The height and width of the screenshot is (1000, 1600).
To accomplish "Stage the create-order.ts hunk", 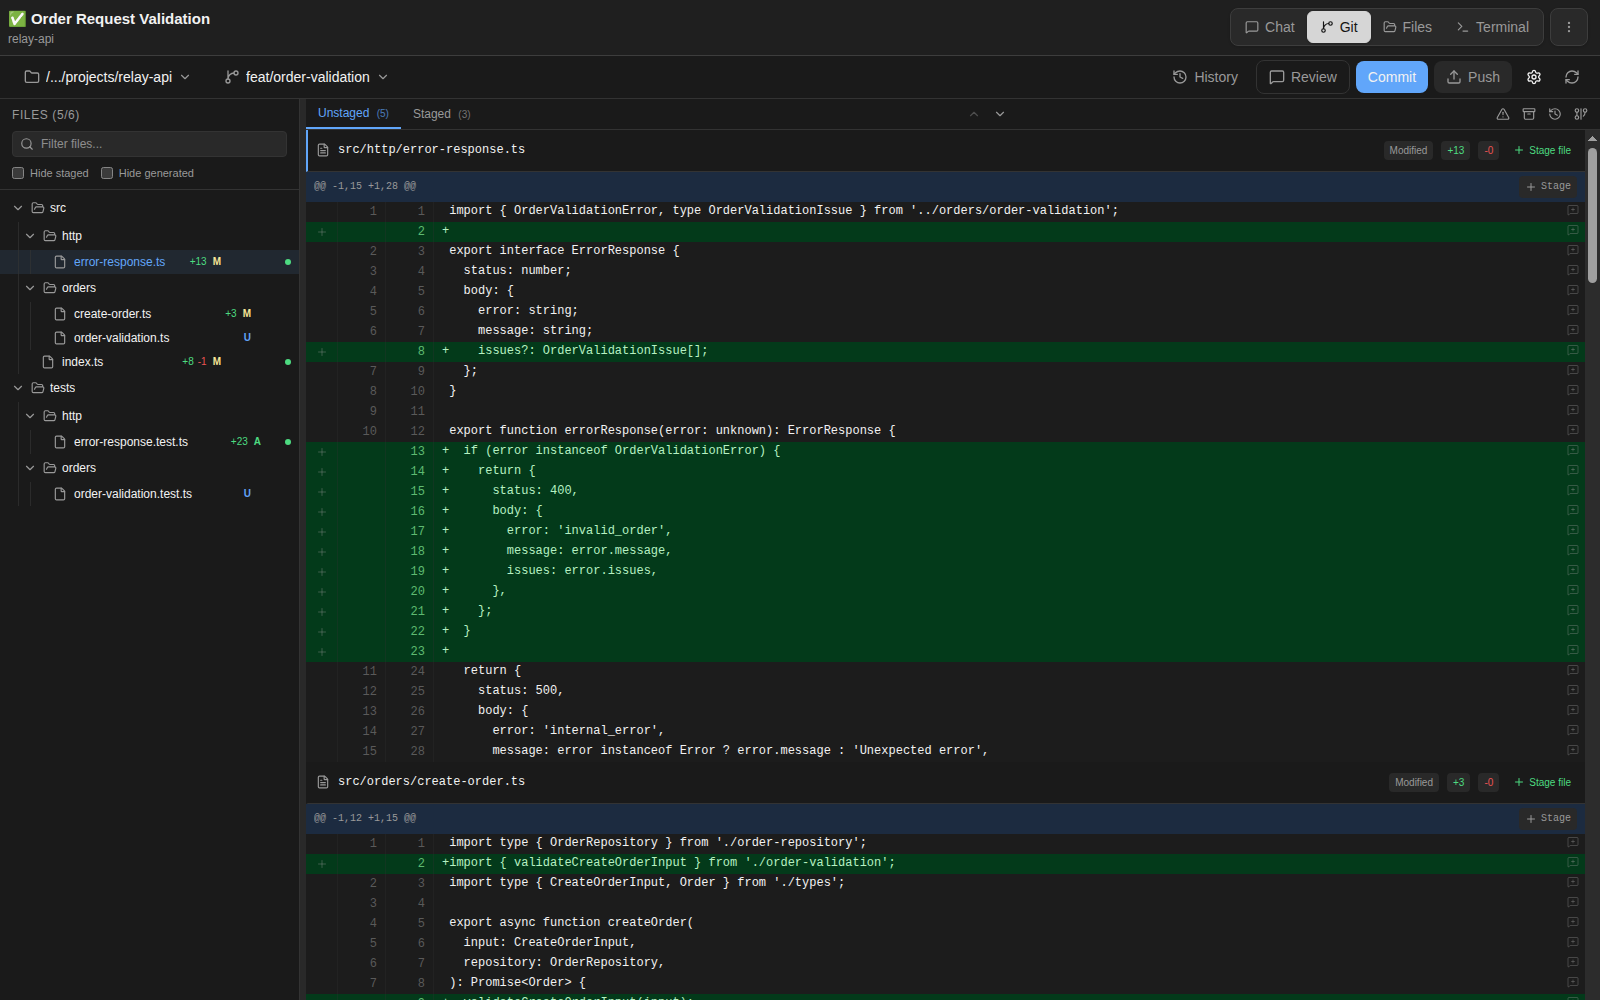I will point(1548,818).
